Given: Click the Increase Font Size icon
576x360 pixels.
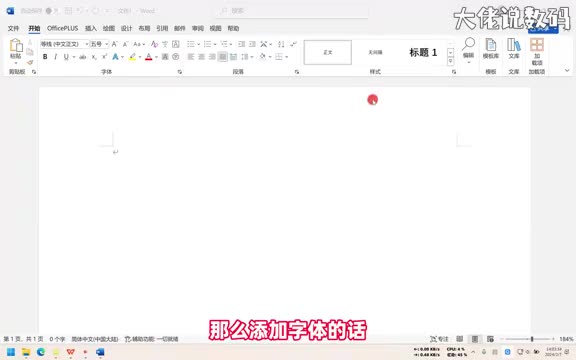Looking at the screenshot, I should pyautogui.click(x=115, y=44).
